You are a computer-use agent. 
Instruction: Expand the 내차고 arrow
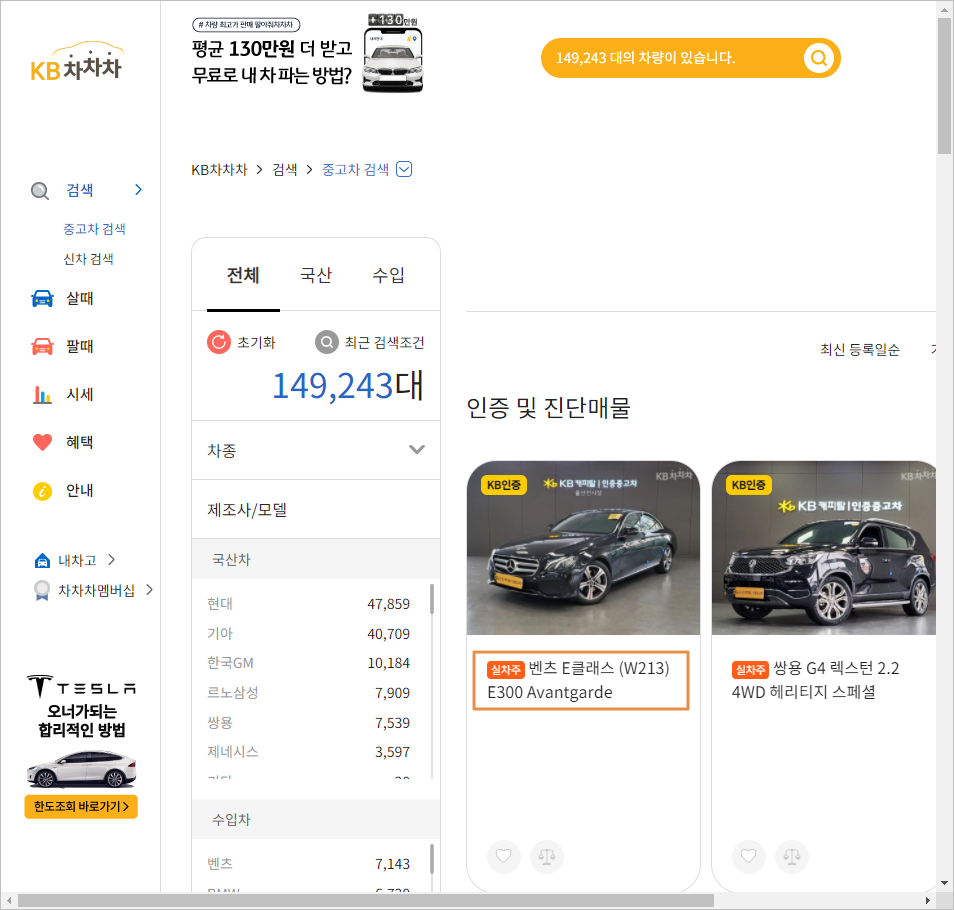click(111, 560)
